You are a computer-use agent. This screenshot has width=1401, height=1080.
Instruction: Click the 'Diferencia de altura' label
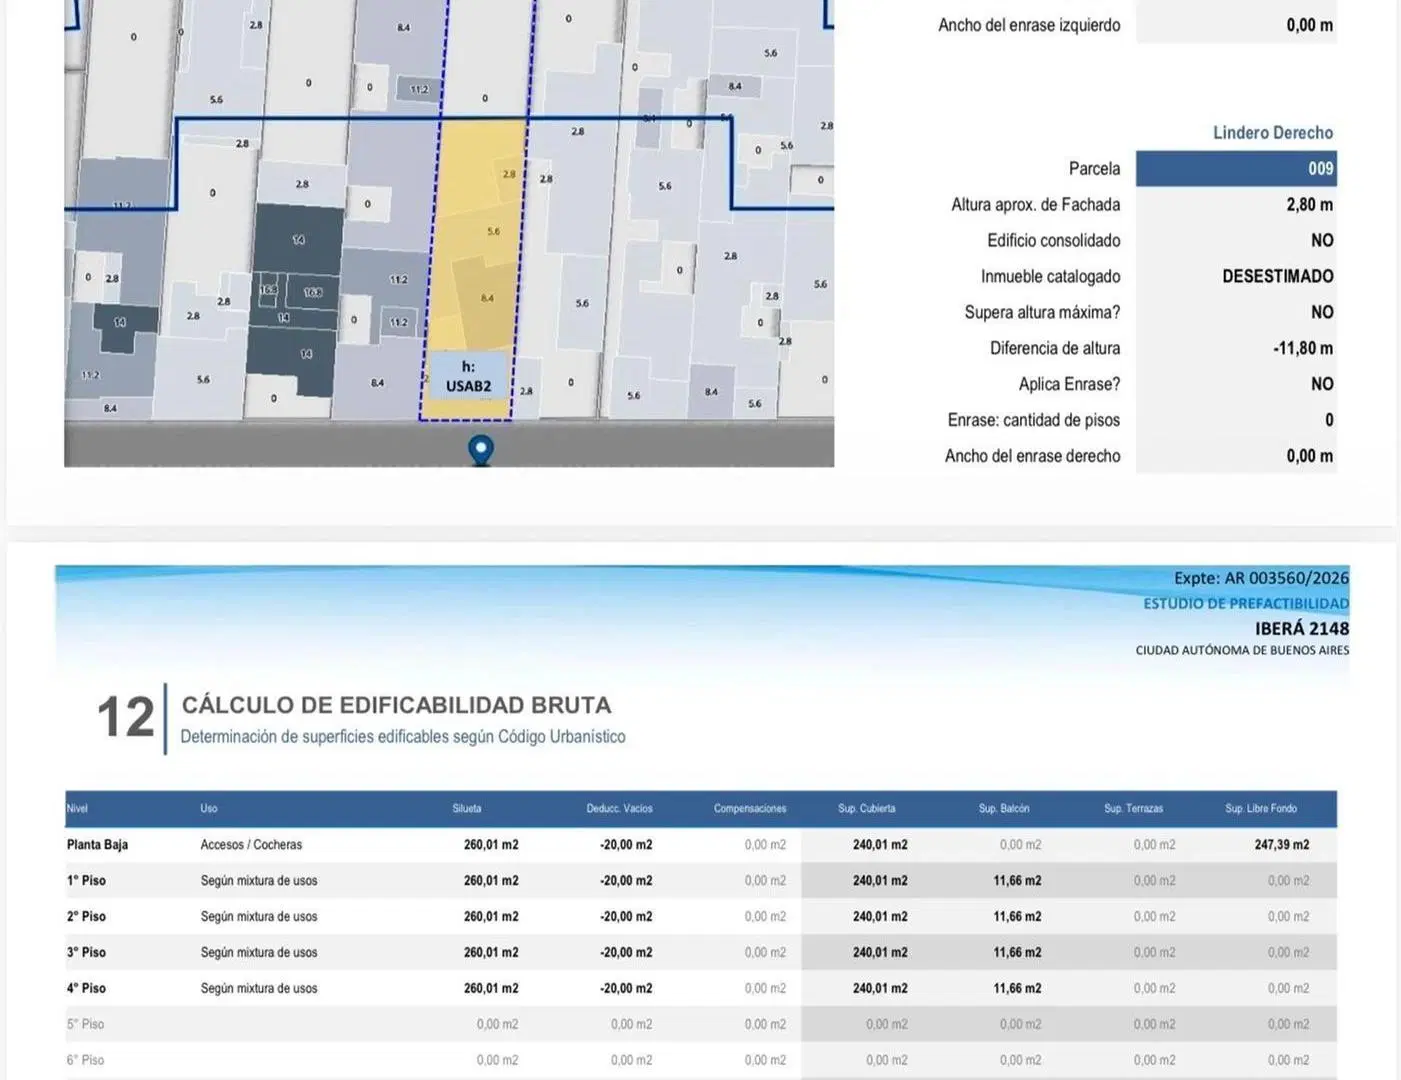[x=1055, y=349]
